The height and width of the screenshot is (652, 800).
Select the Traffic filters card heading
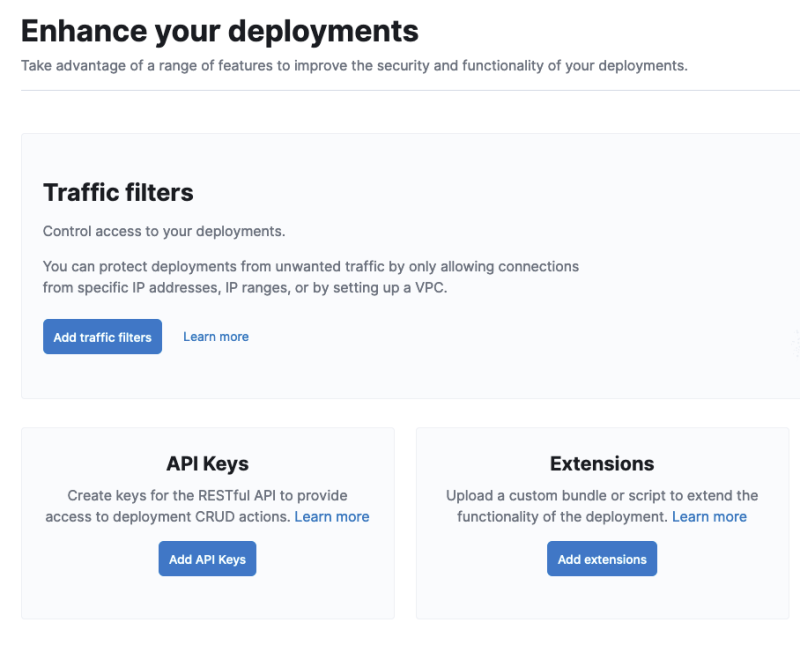118,192
